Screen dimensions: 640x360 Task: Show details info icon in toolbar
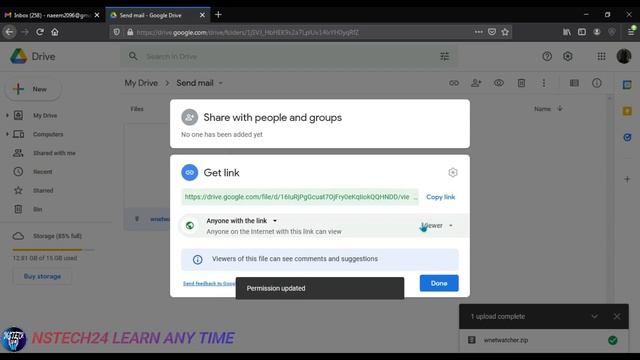(x=597, y=83)
